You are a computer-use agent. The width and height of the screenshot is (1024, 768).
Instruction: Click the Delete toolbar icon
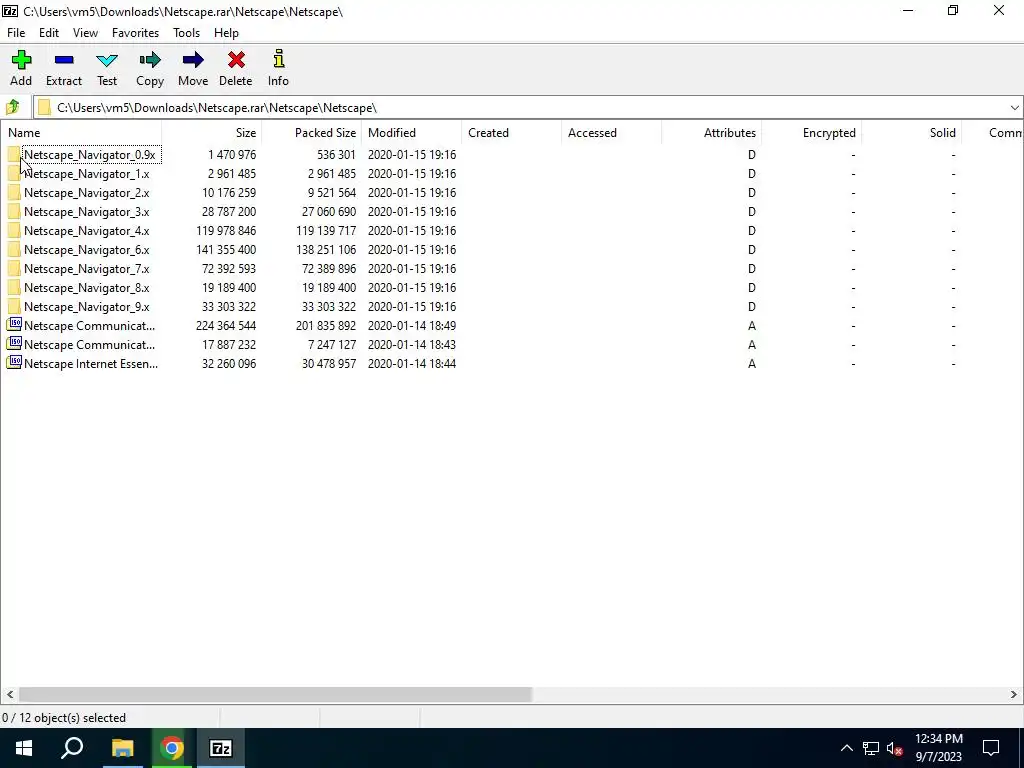coord(236,68)
